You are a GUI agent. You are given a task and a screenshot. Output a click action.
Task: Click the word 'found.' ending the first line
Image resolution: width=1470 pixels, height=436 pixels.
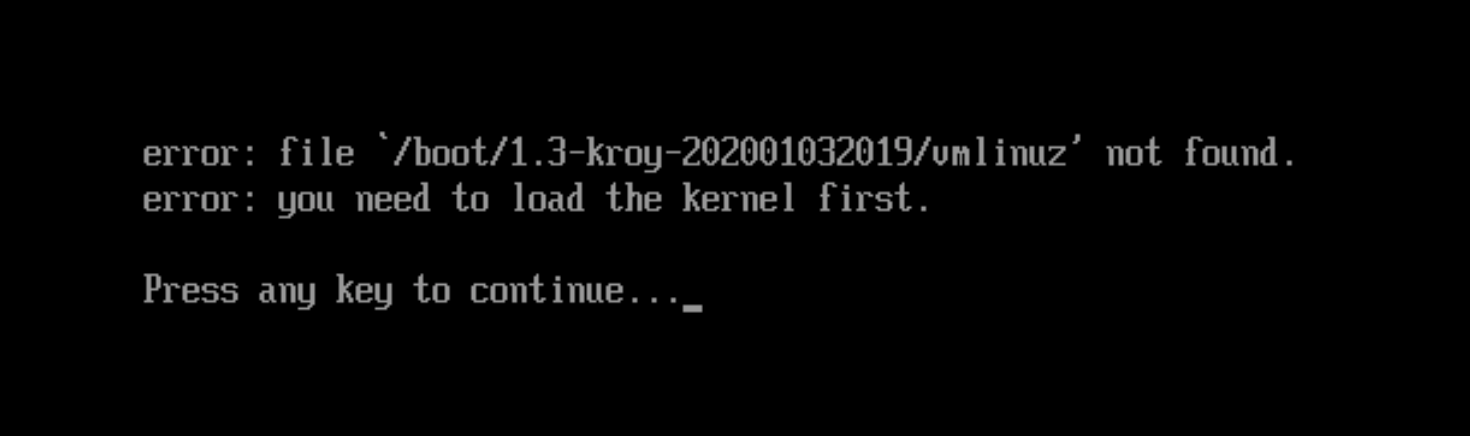(1239, 153)
